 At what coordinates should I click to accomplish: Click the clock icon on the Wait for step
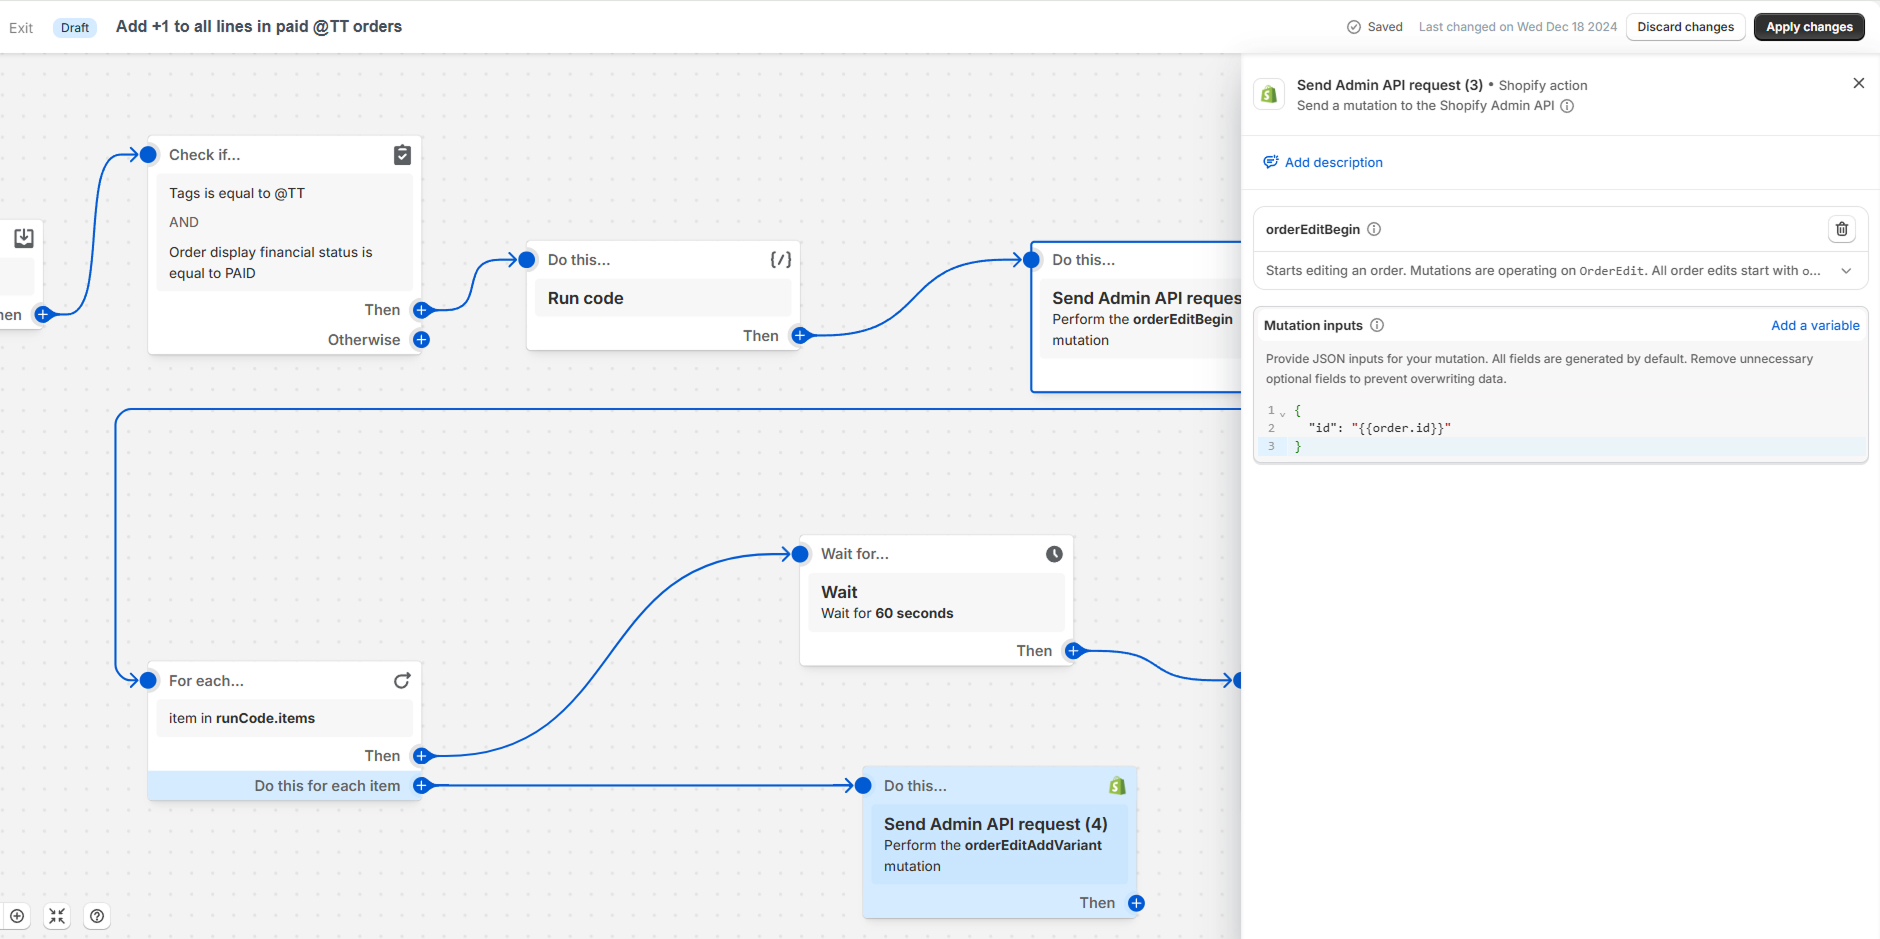pos(1055,553)
